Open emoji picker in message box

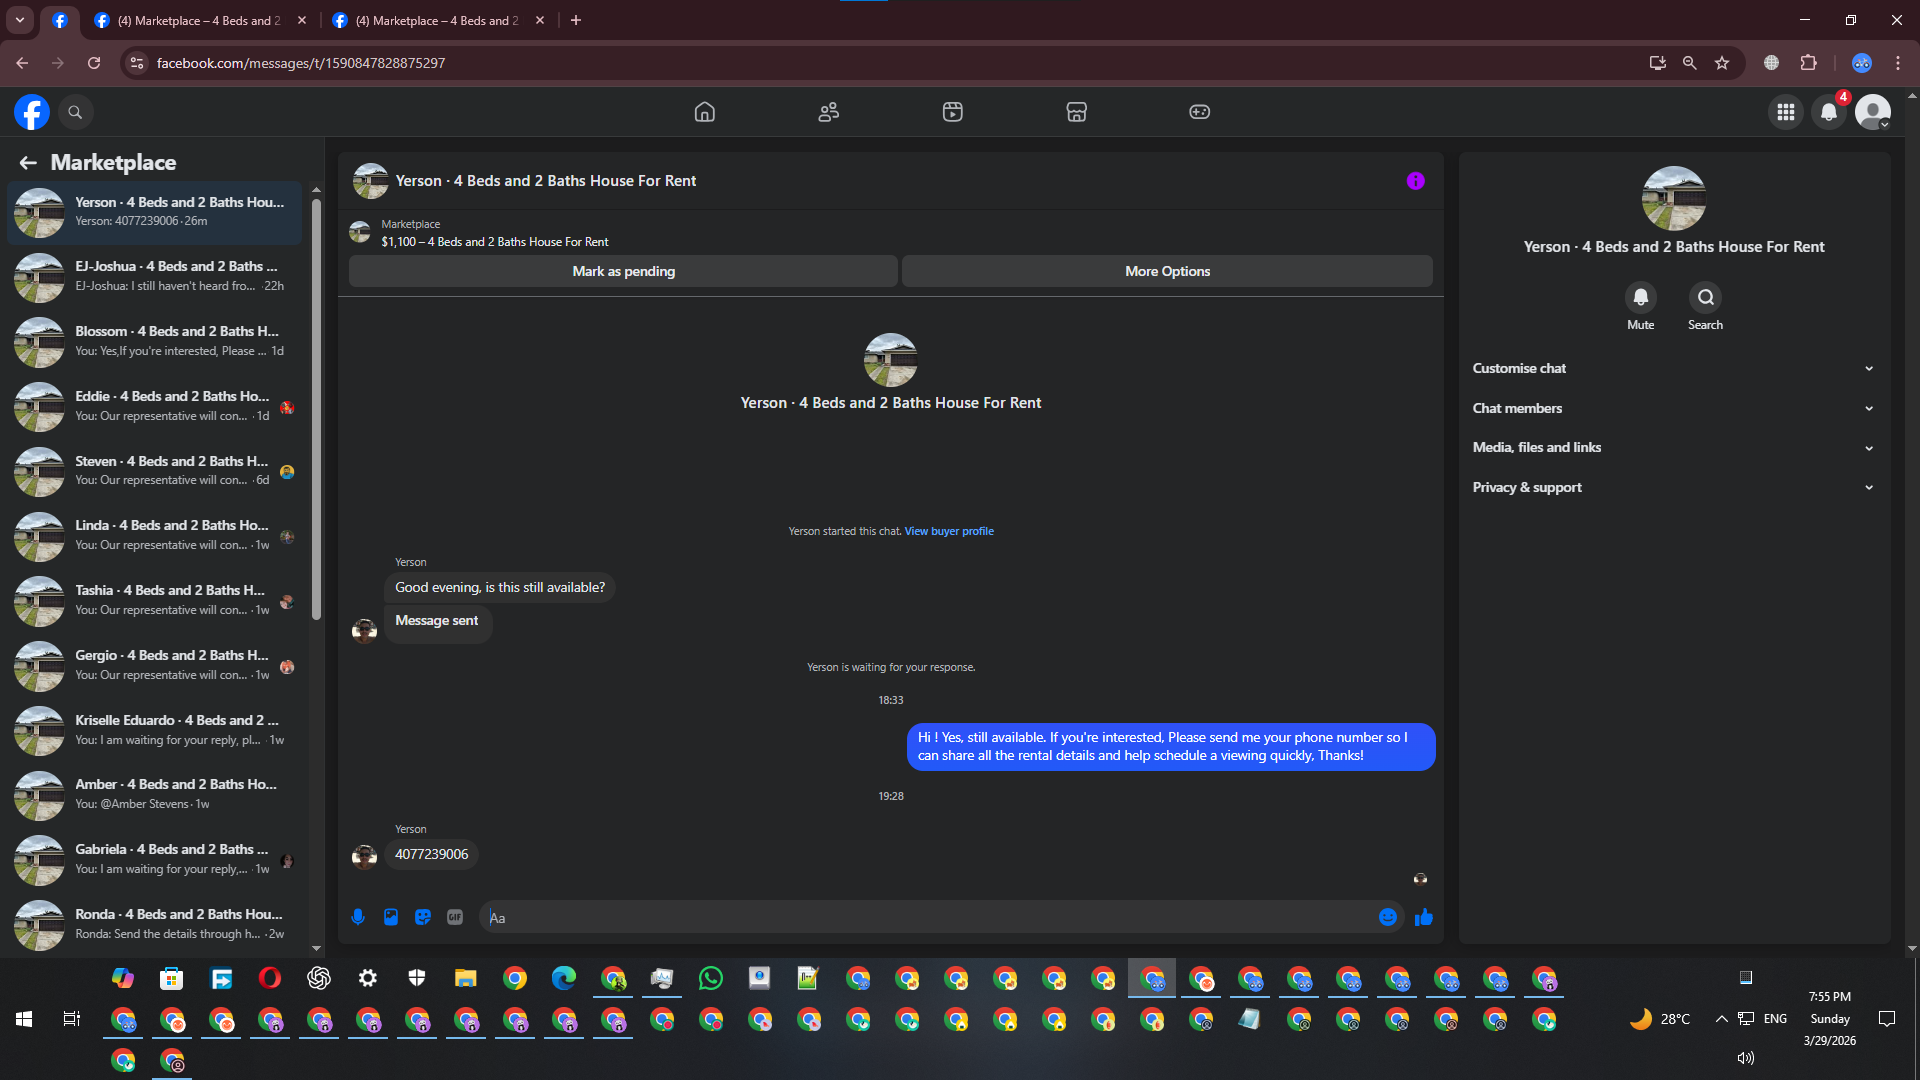tap(1388, 917)
